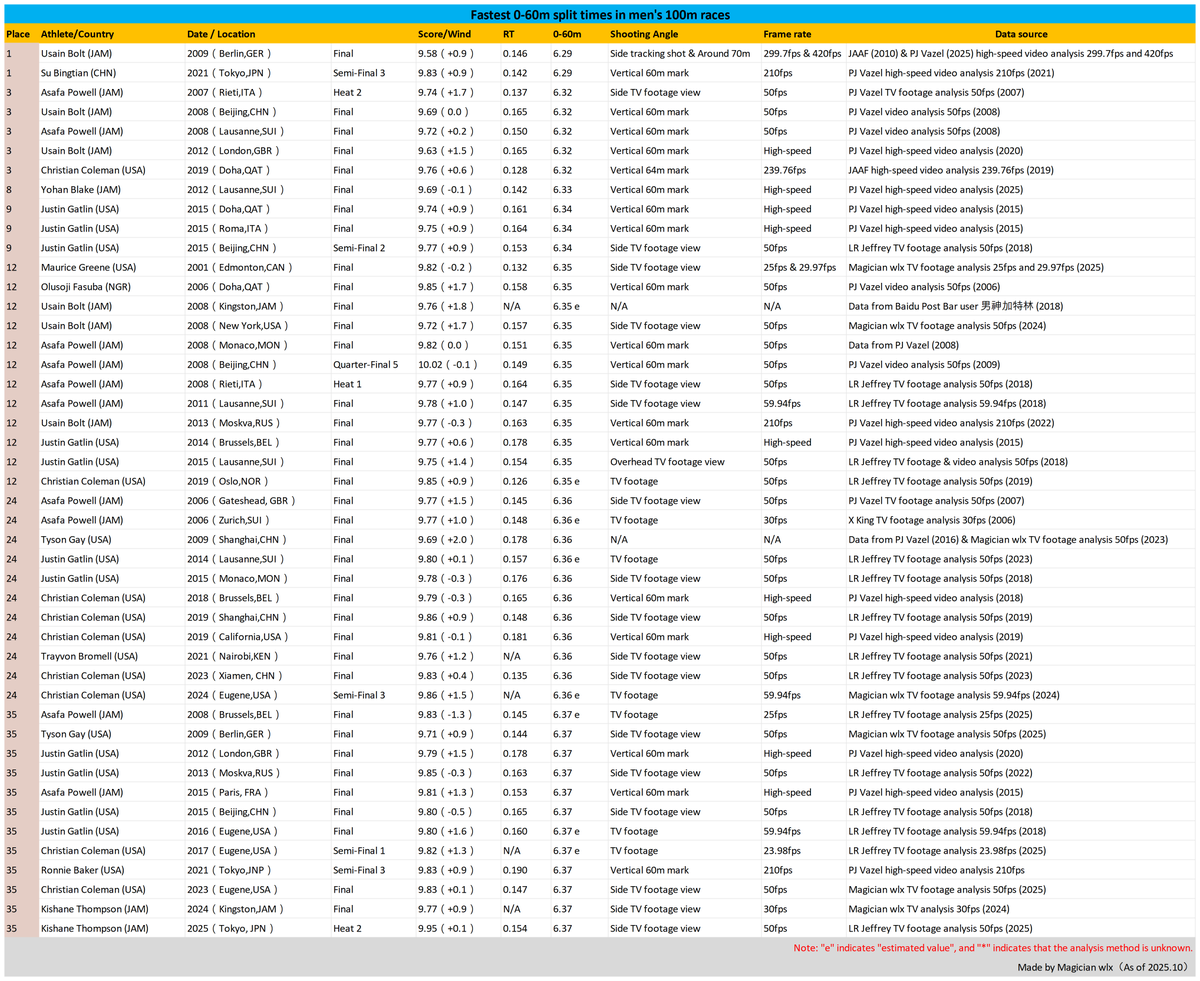Click the "Score/Wind" column header
1200x981 pixels.
tap(445, 34)
